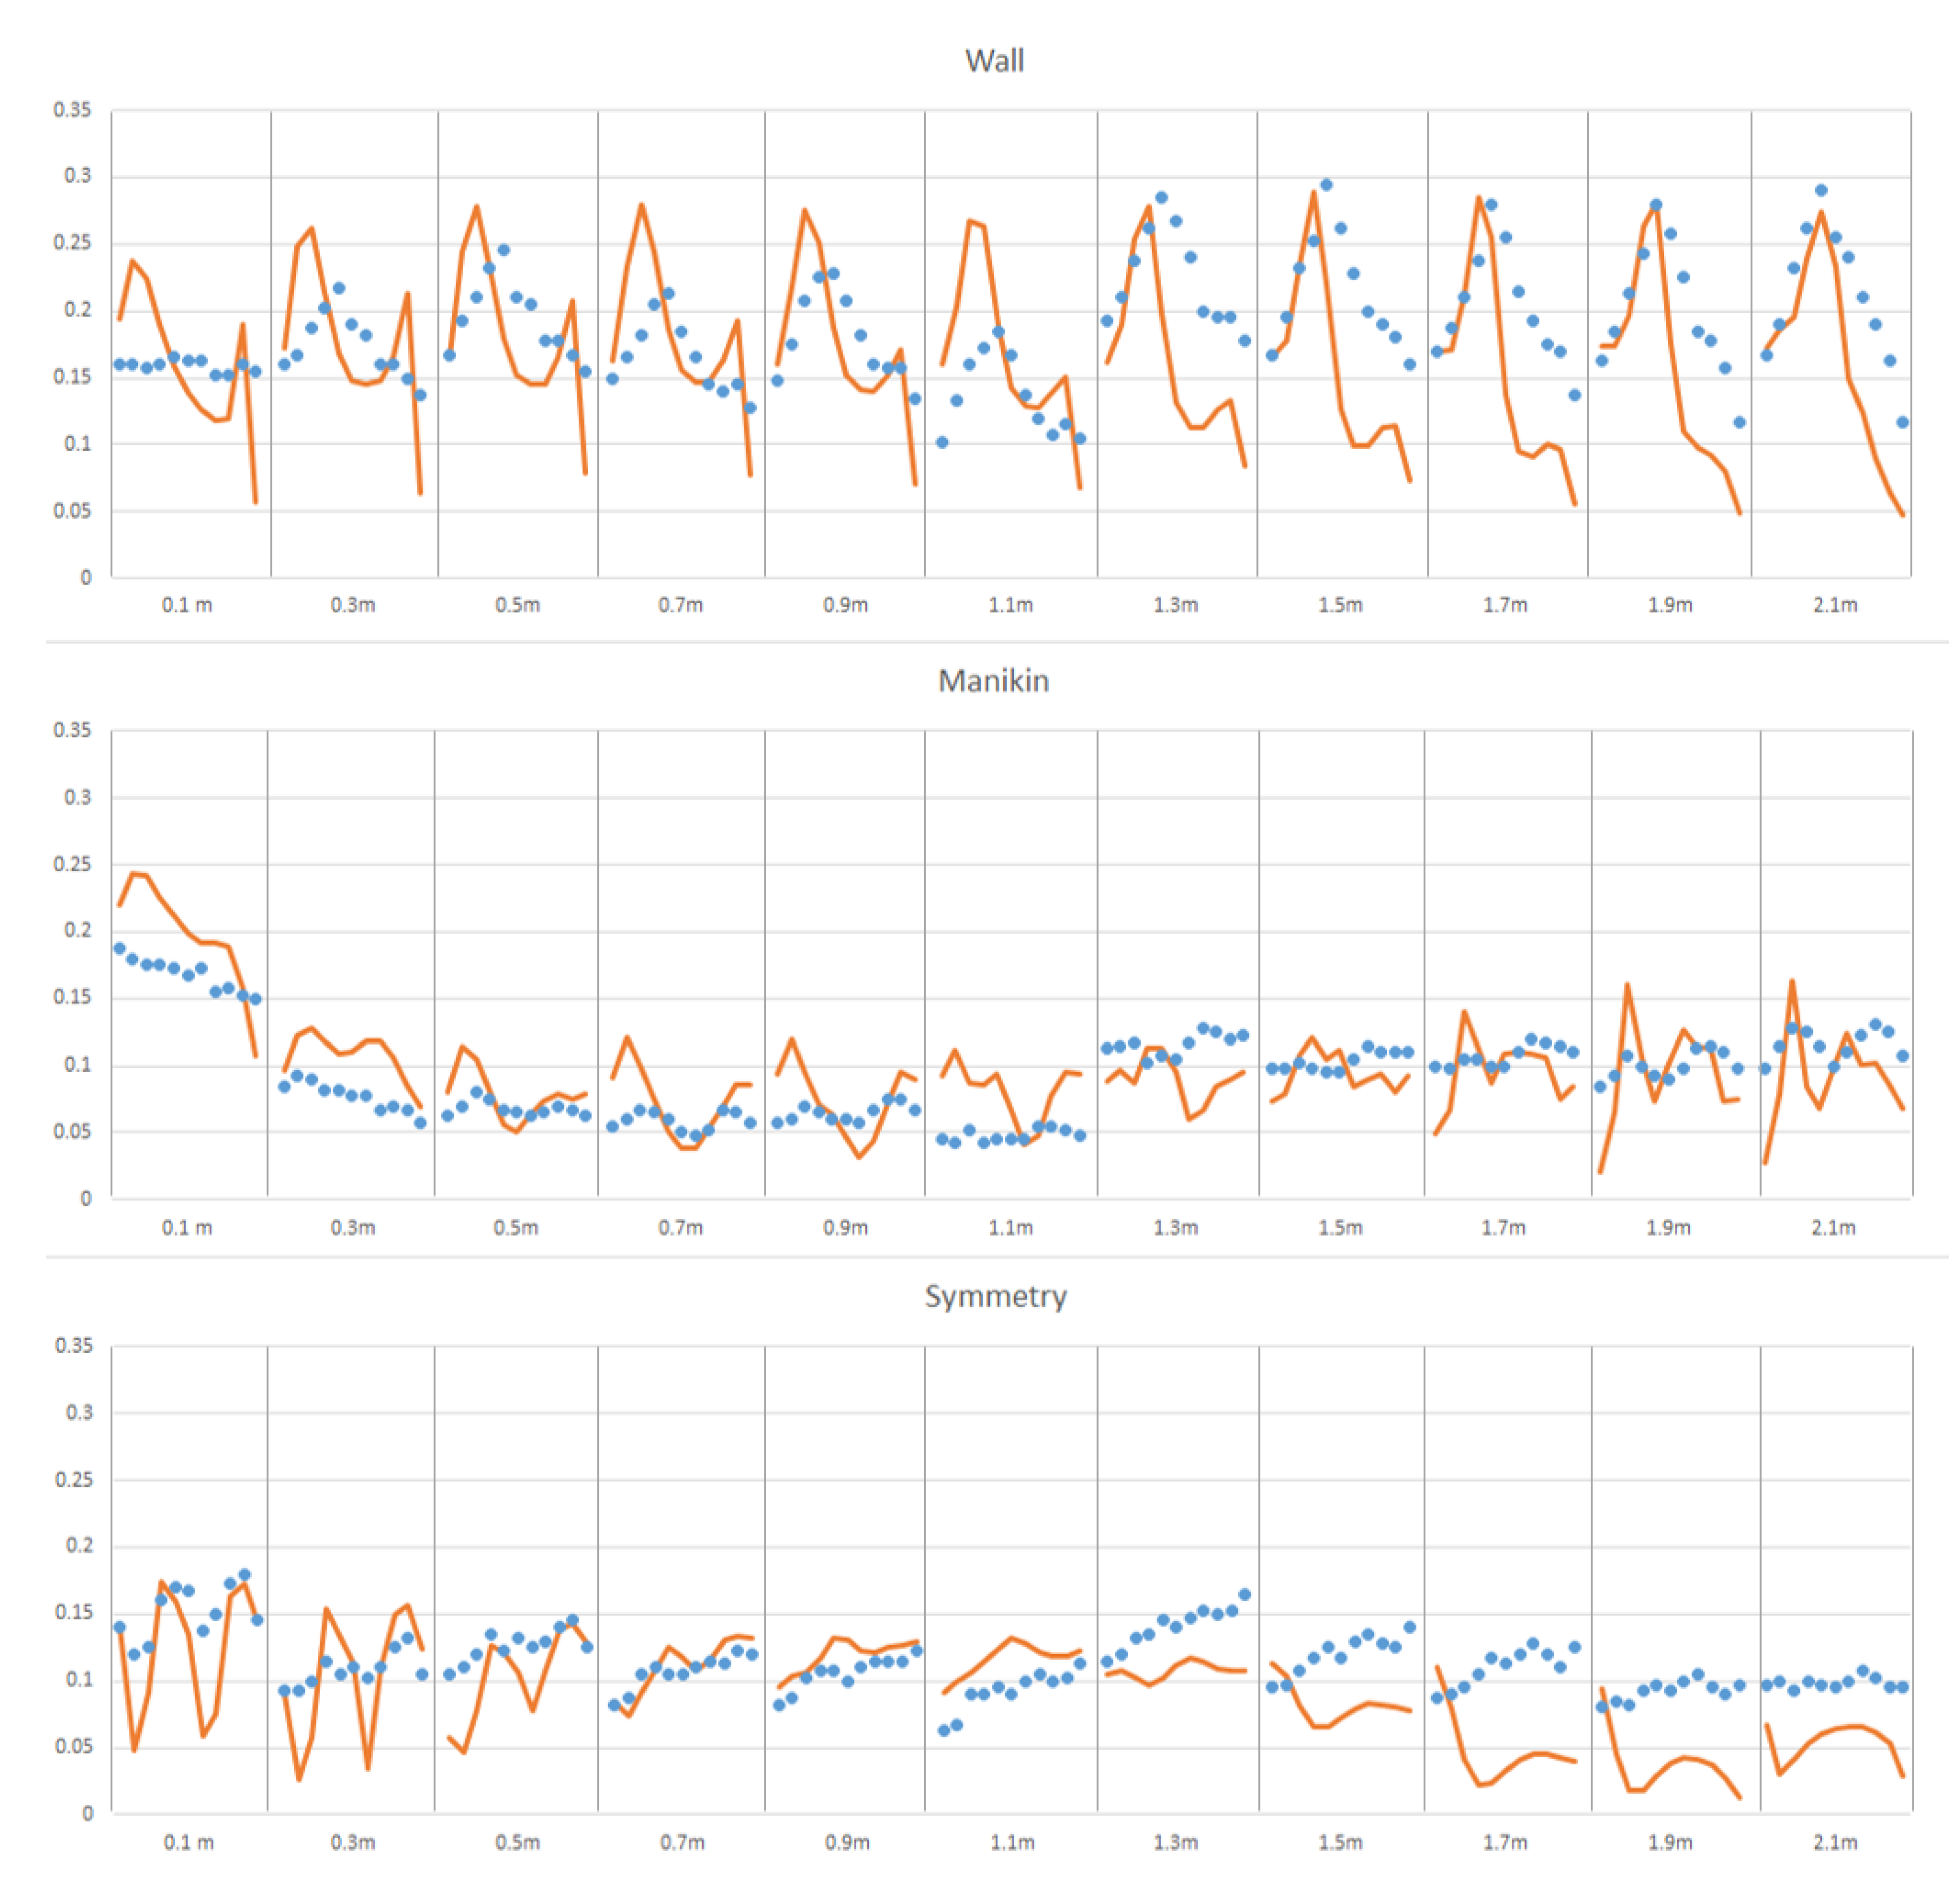Click the 0.7m axis label in Wall chart
Screen dimensions: 1959x1904
[x=680, y=605]
